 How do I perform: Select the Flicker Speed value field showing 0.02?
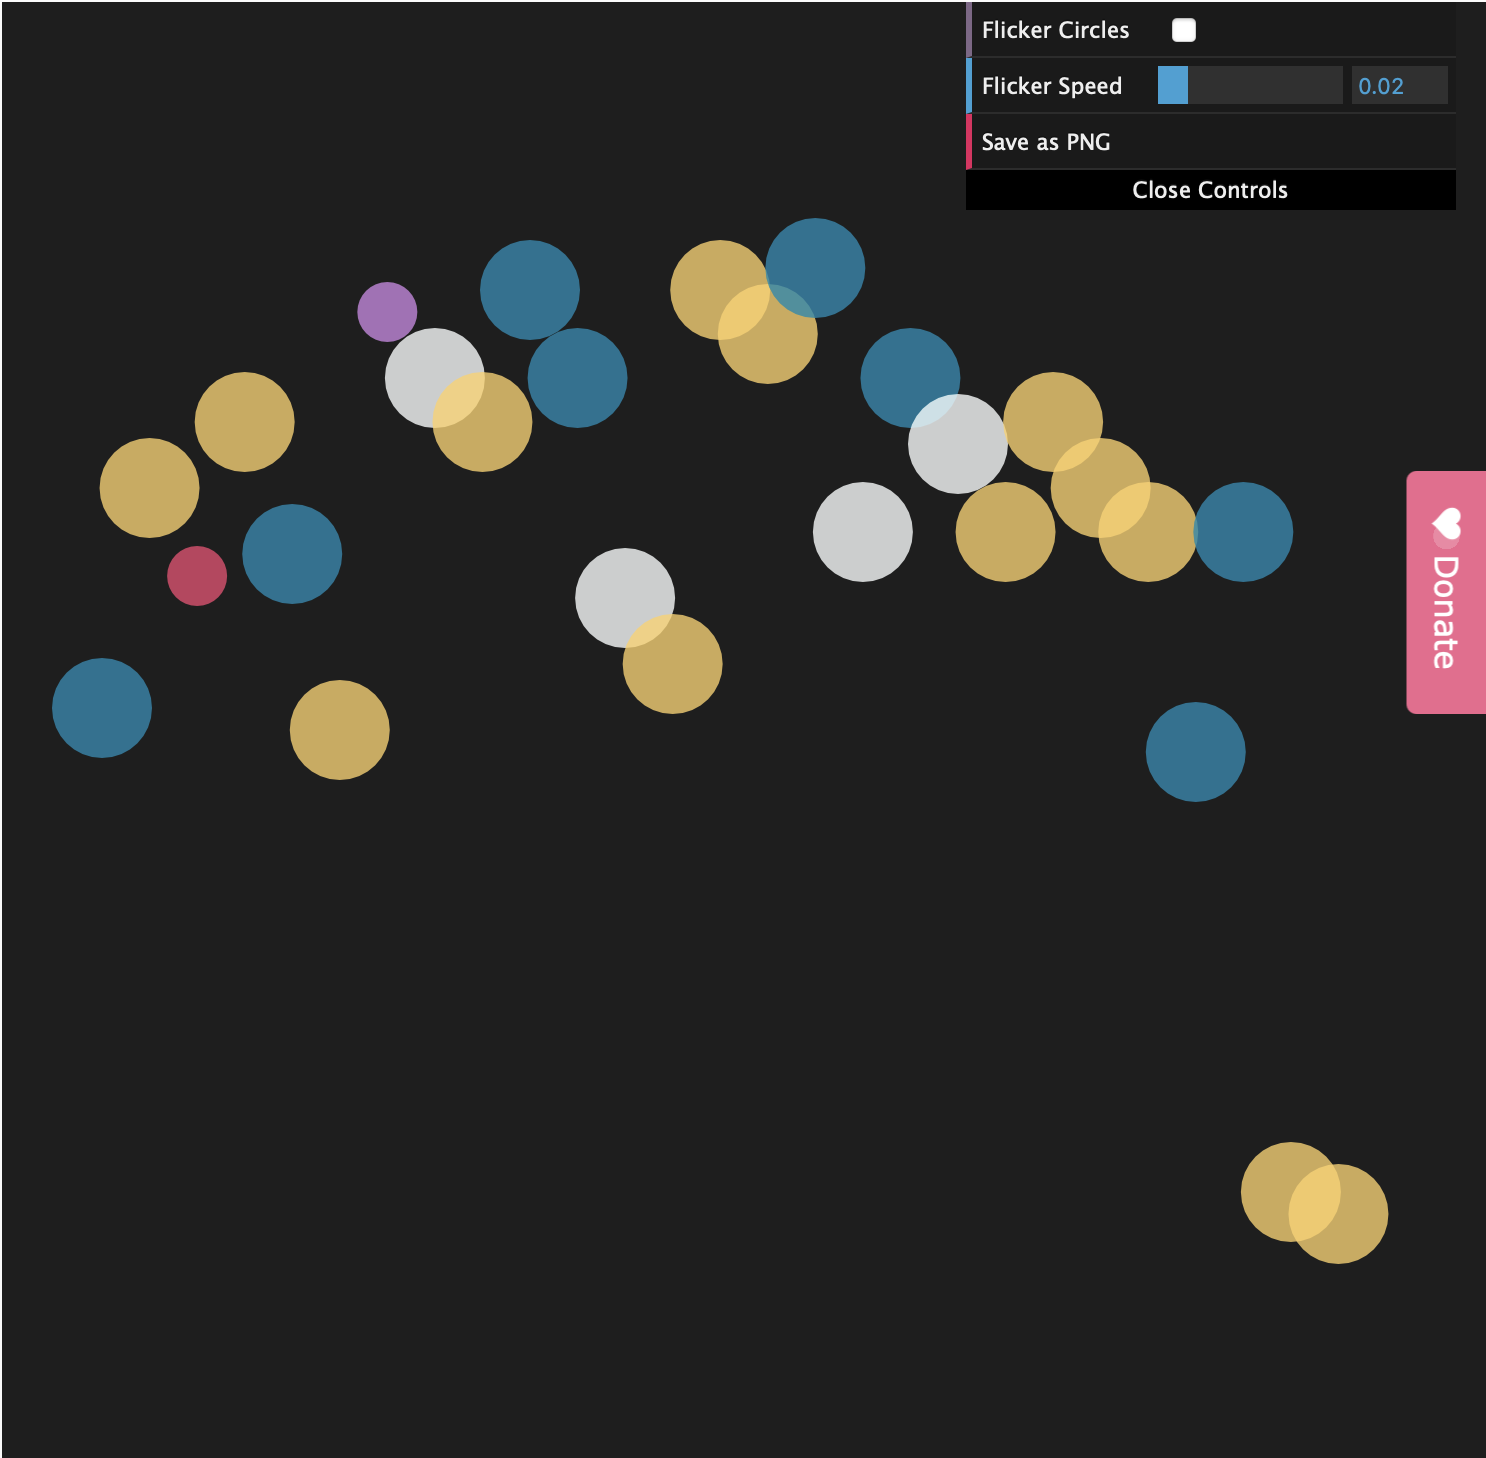pyautogui.click(x=1398, y=86)
